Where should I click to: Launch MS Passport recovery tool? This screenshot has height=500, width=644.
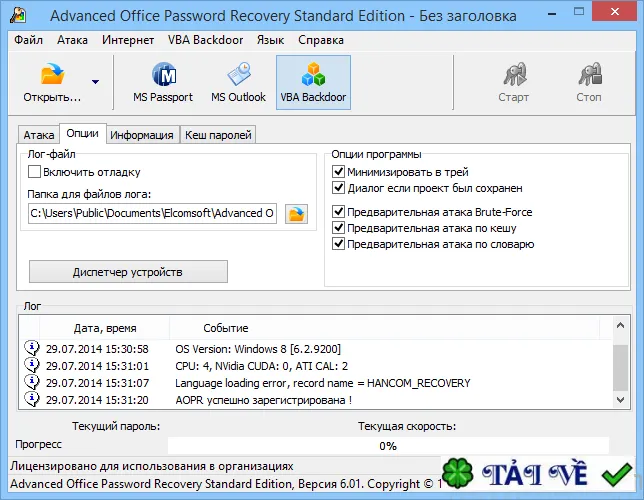click(x=163, y=83)
